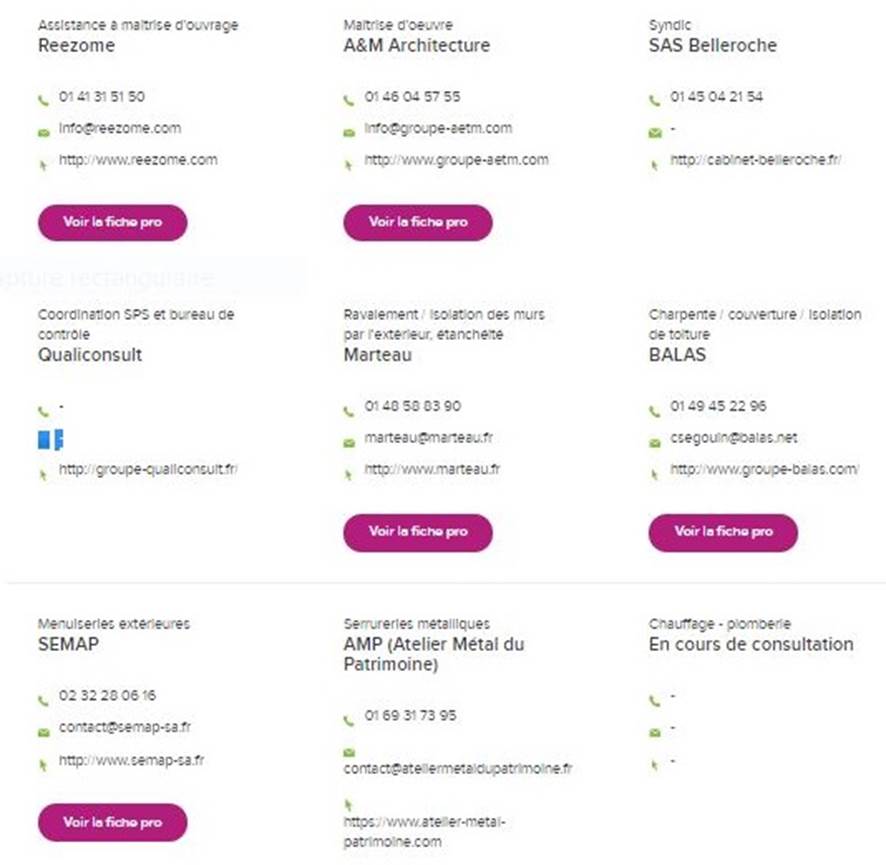Image resolution: width=886 pixels, height=865 pixels.
Task: Click the phone icon beside 01 45 04 21 54
Action: [654, 101]
